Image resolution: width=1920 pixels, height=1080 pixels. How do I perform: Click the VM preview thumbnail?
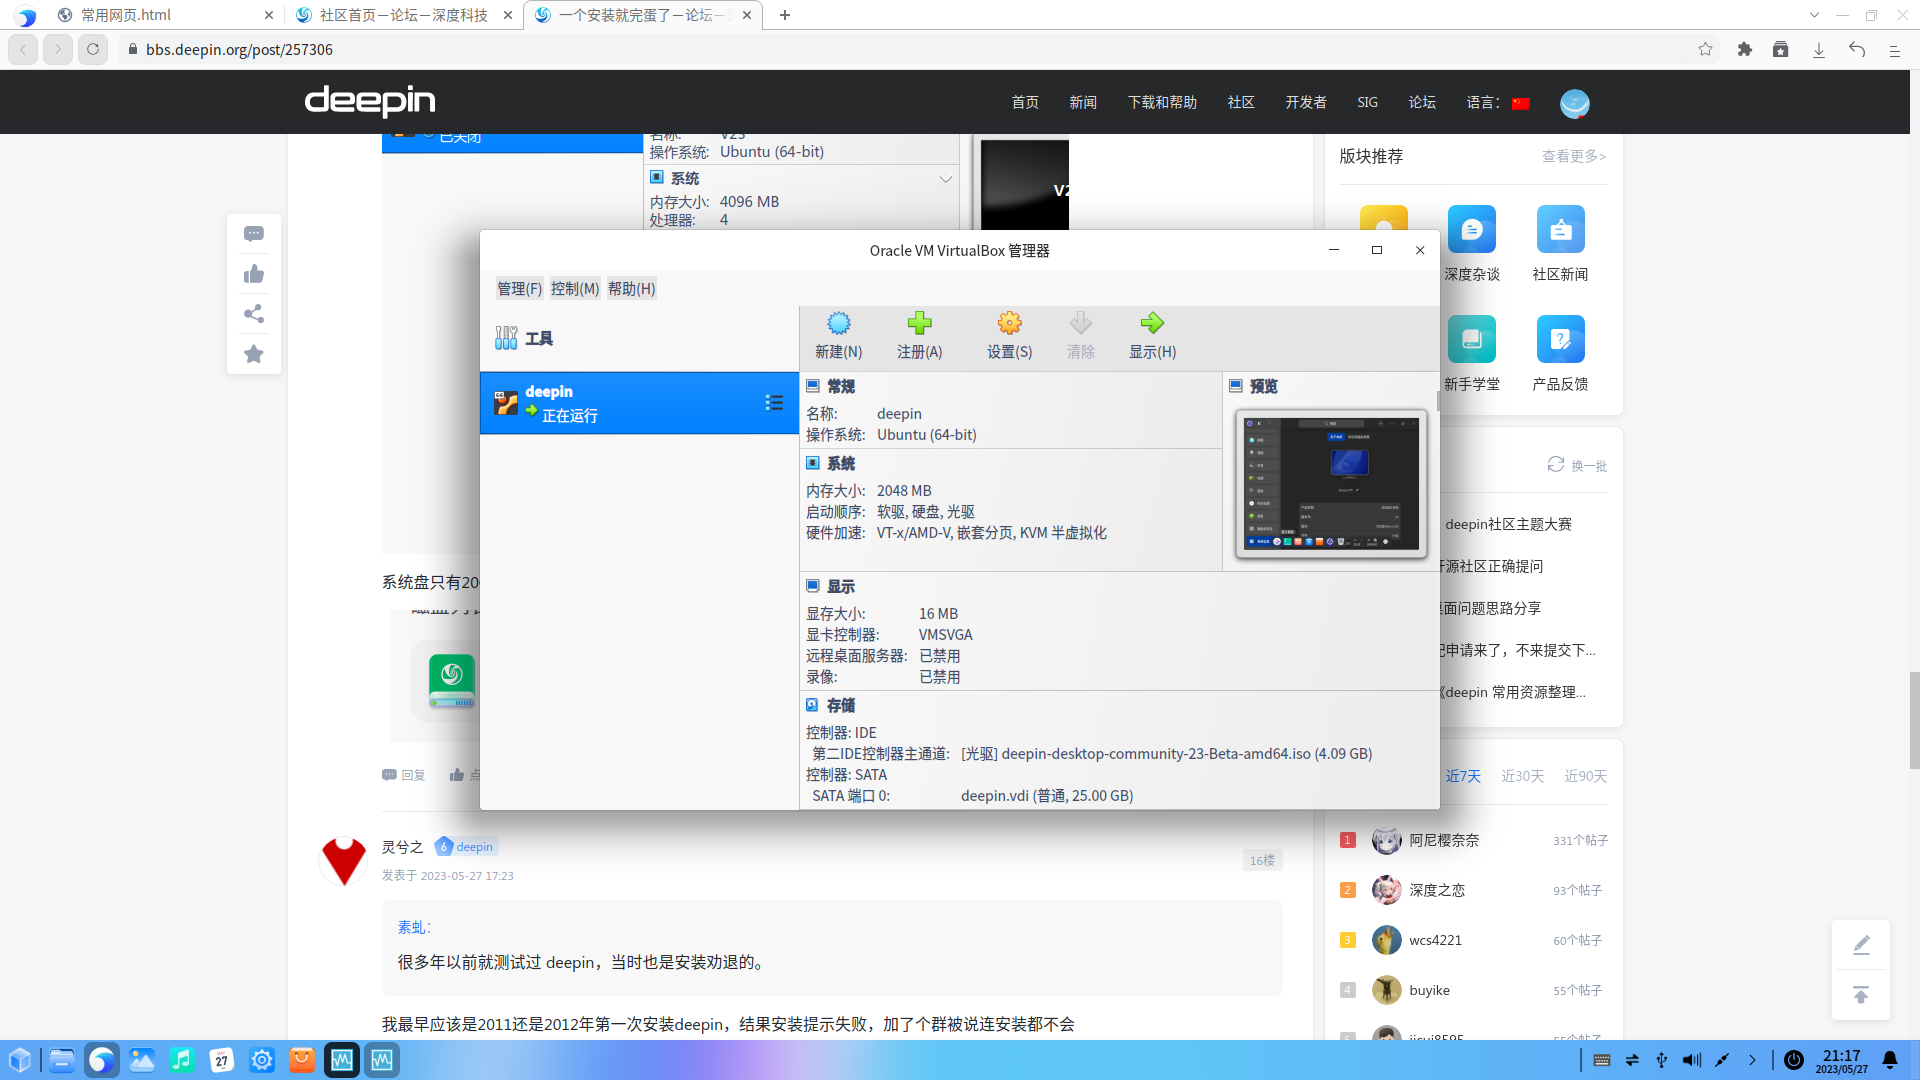click(x=1330, y=483)
